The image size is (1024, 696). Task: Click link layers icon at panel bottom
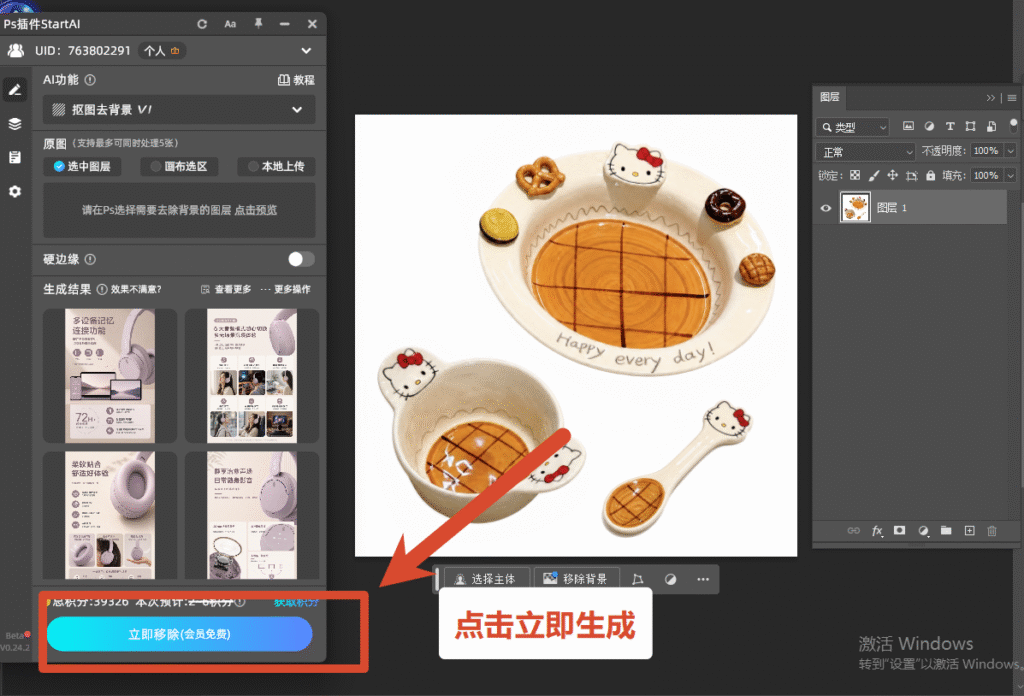pos(854,531)
